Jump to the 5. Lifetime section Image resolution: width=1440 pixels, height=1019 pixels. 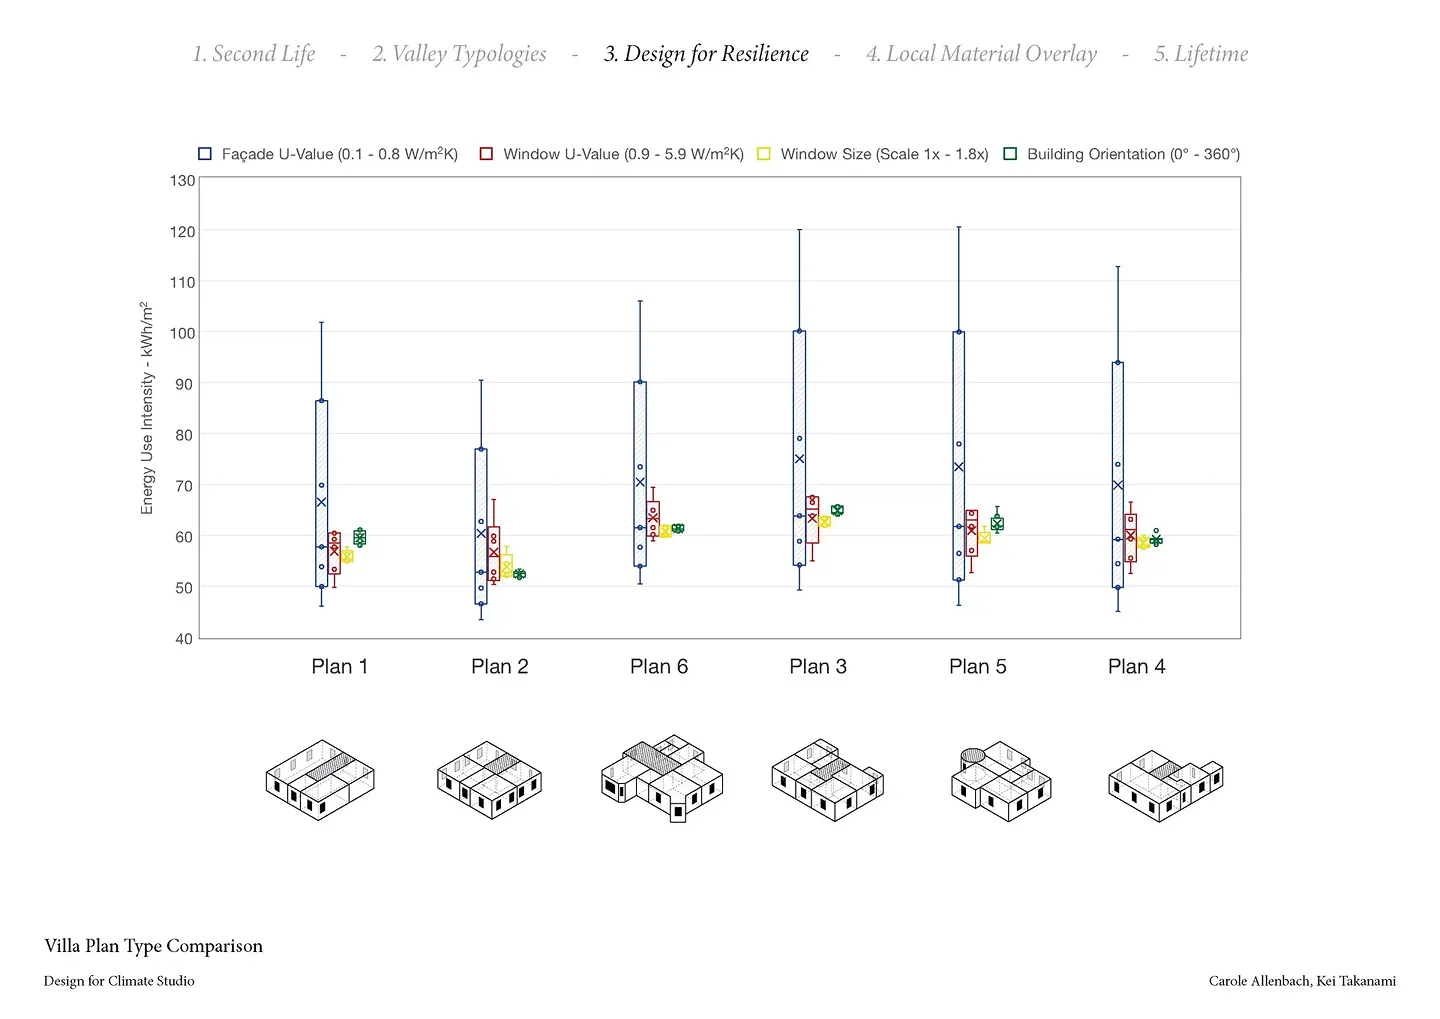[1201, 54]
